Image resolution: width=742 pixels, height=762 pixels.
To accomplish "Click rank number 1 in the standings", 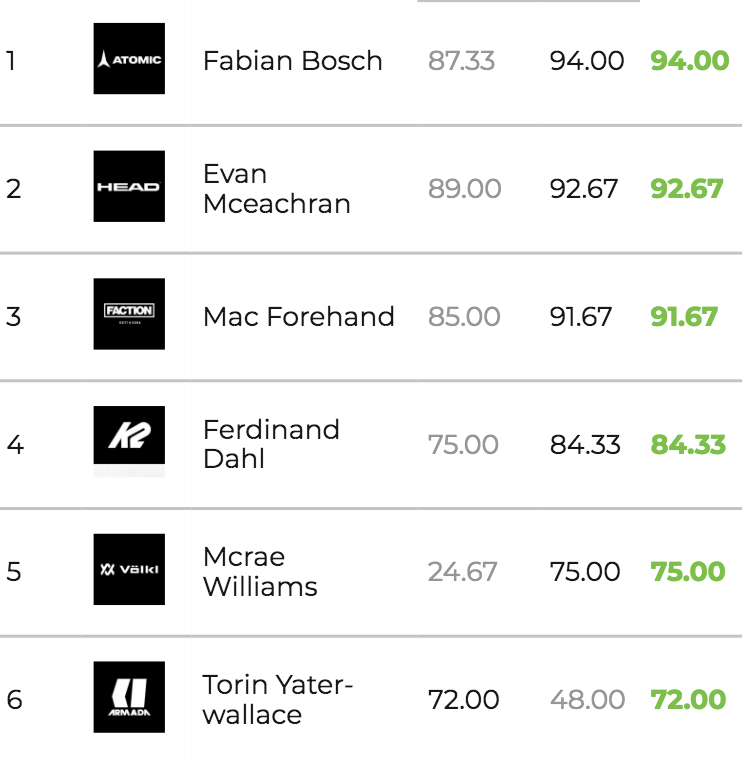I will 11,61.
